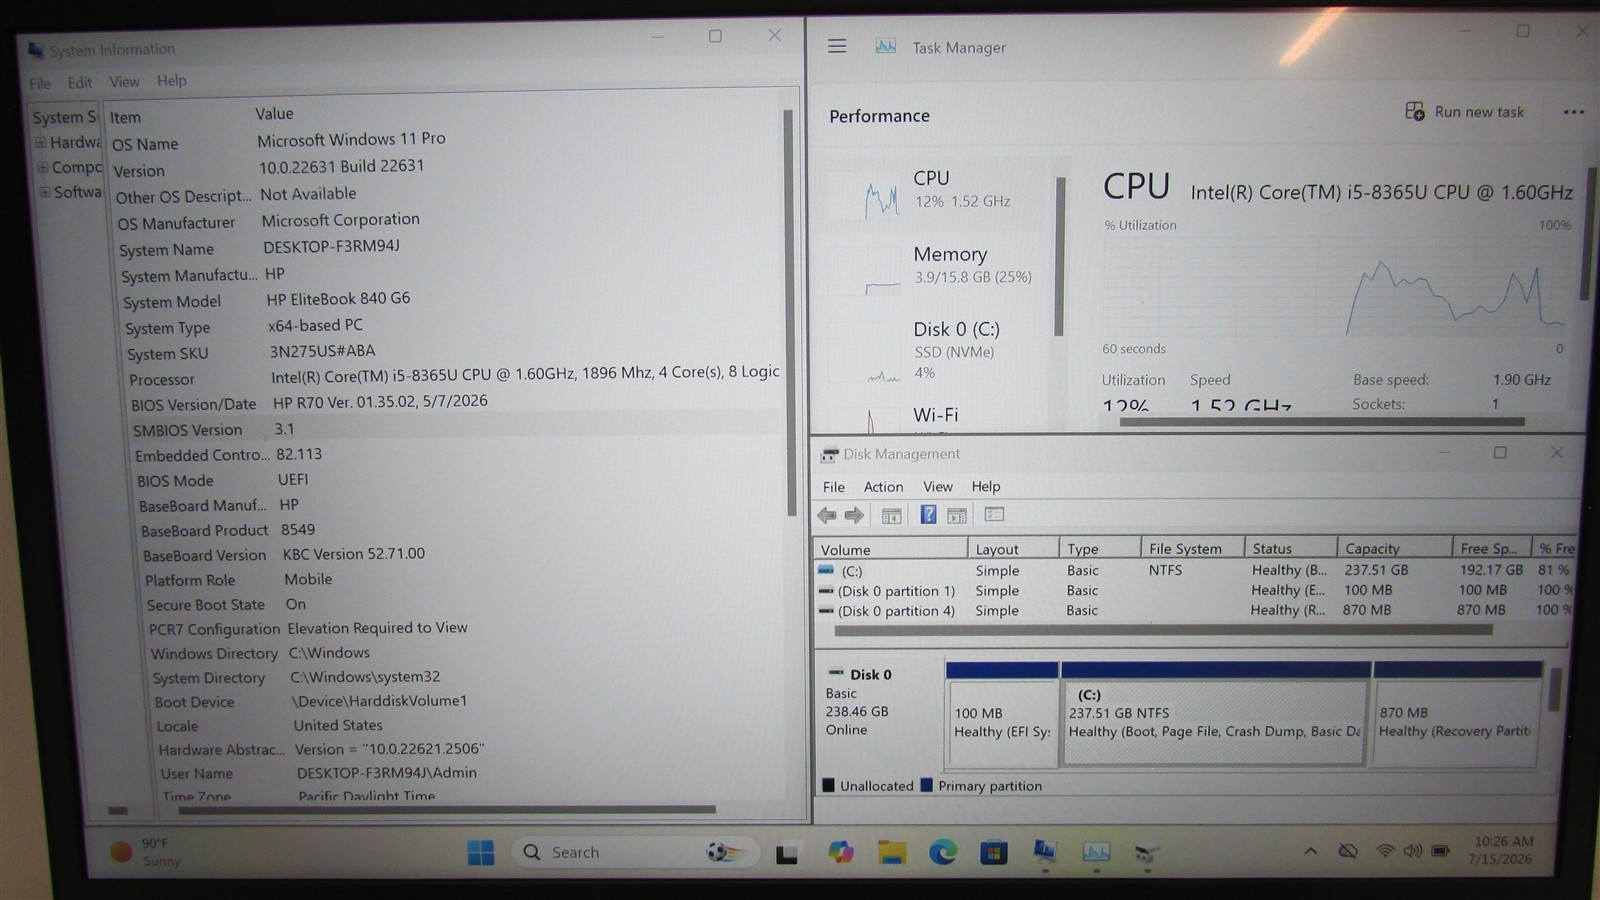This screenshot has width=1600, height=900.
Task: Select the OS Name row
Action: pyautogui.click(x=445, y=141)
